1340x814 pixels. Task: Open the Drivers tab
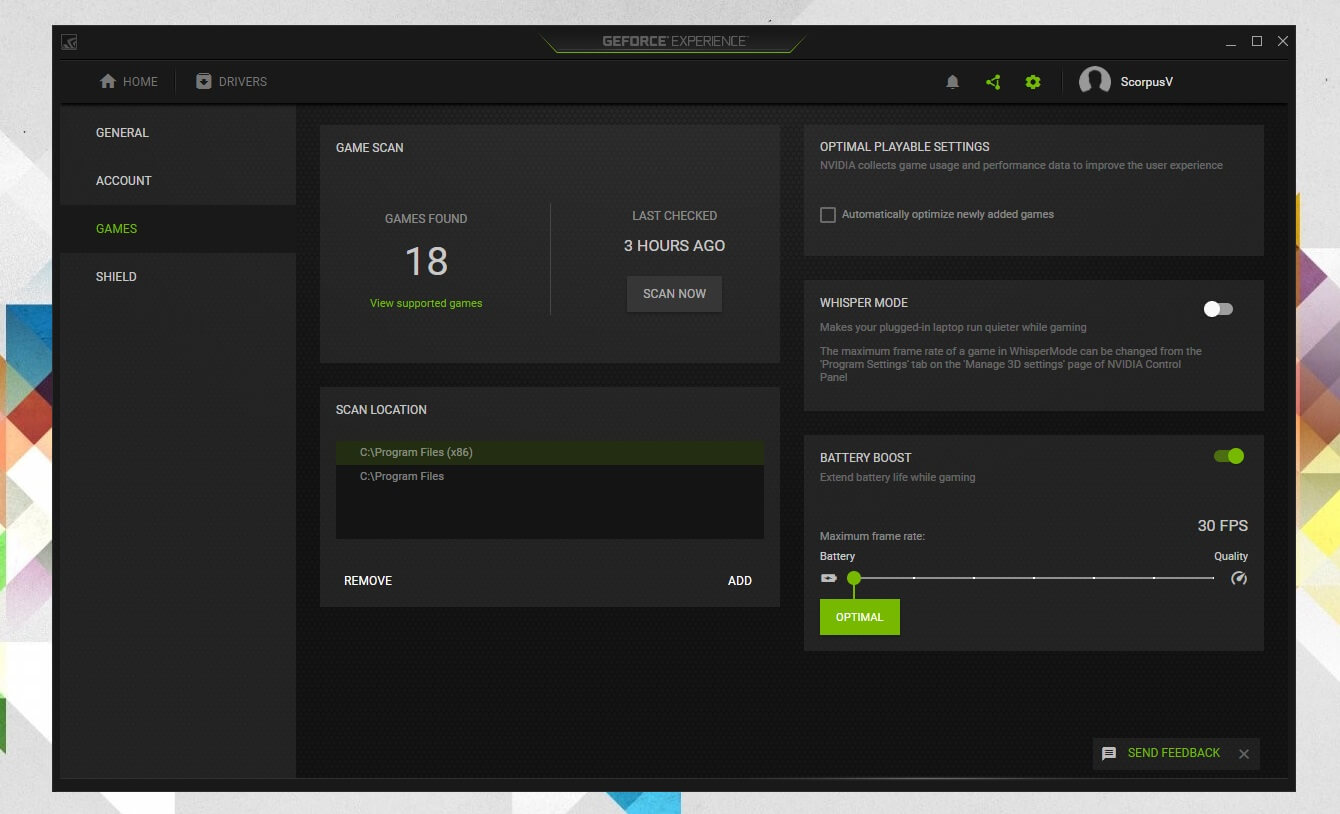[x=232, y=82]
